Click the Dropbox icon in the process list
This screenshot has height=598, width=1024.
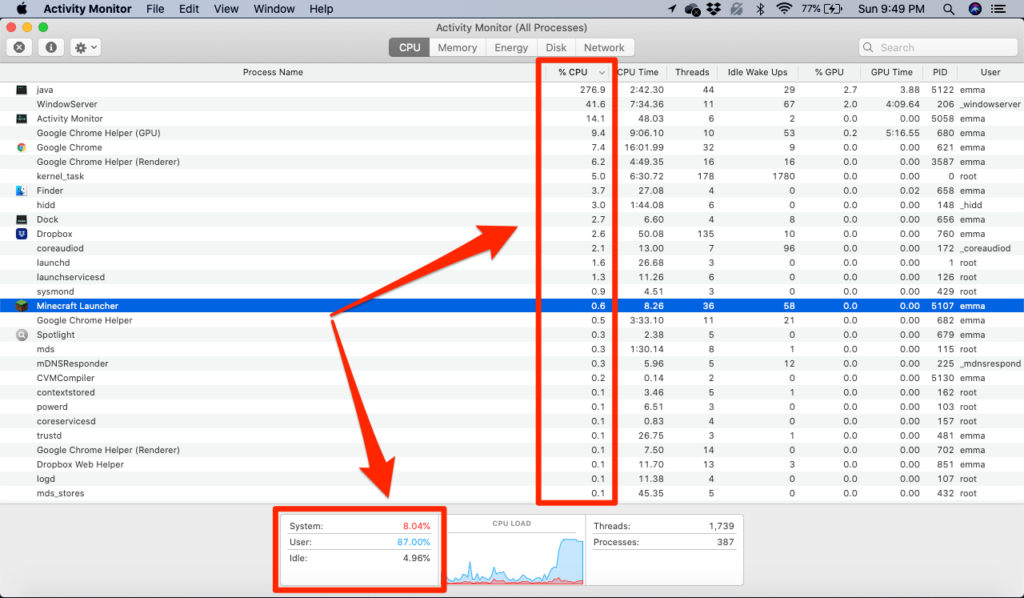(x=22, y=233)
